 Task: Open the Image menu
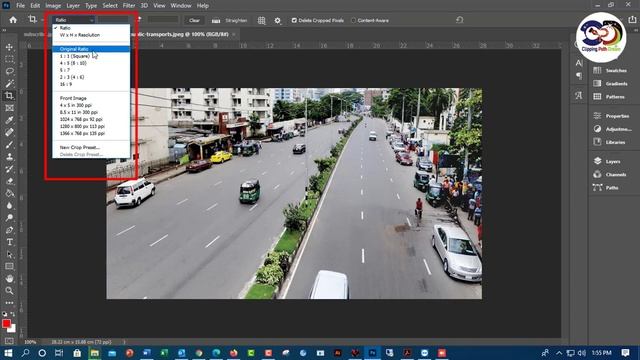(53, 6)
